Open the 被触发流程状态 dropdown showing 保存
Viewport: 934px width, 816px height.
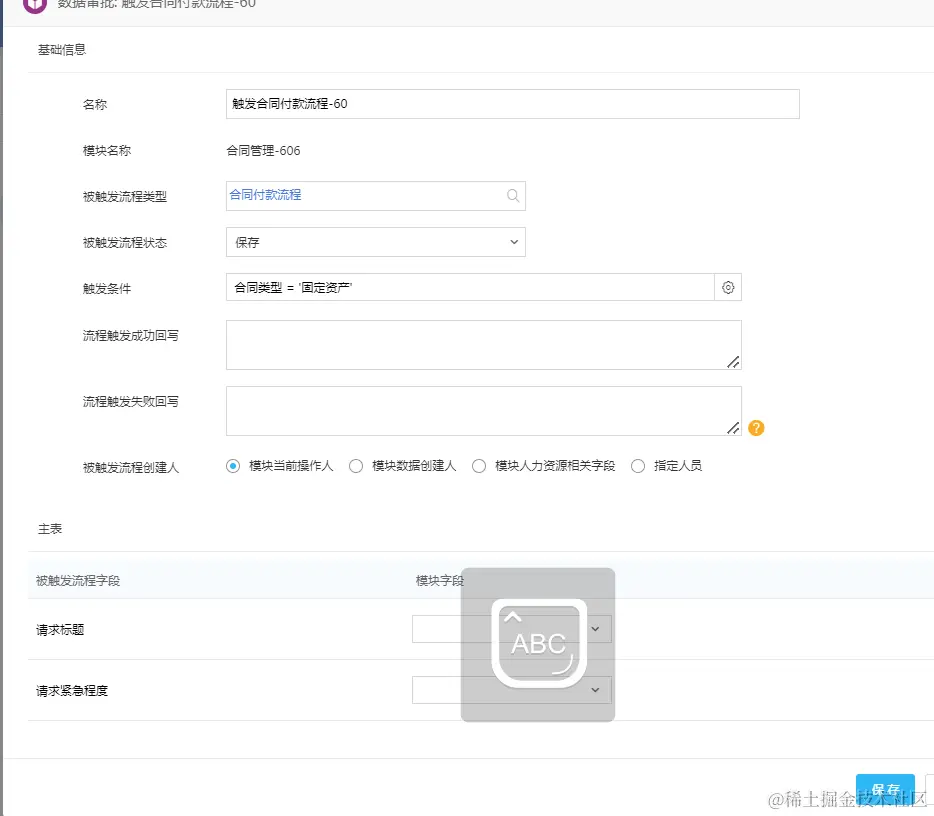pos(376,242)
